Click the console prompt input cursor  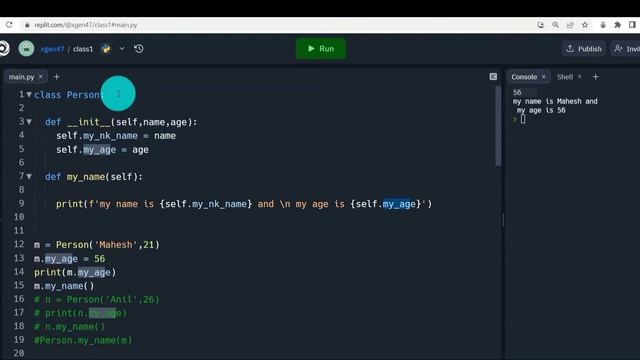pyautogui.click(x=523, y=120)
